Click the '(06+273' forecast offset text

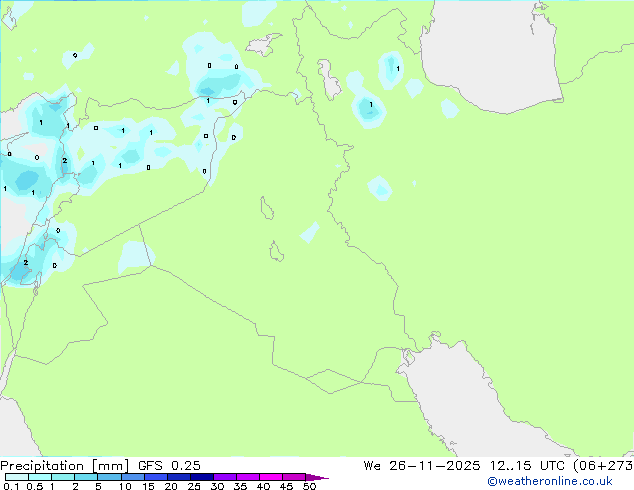pyautogui.click(x=603, y=466)
